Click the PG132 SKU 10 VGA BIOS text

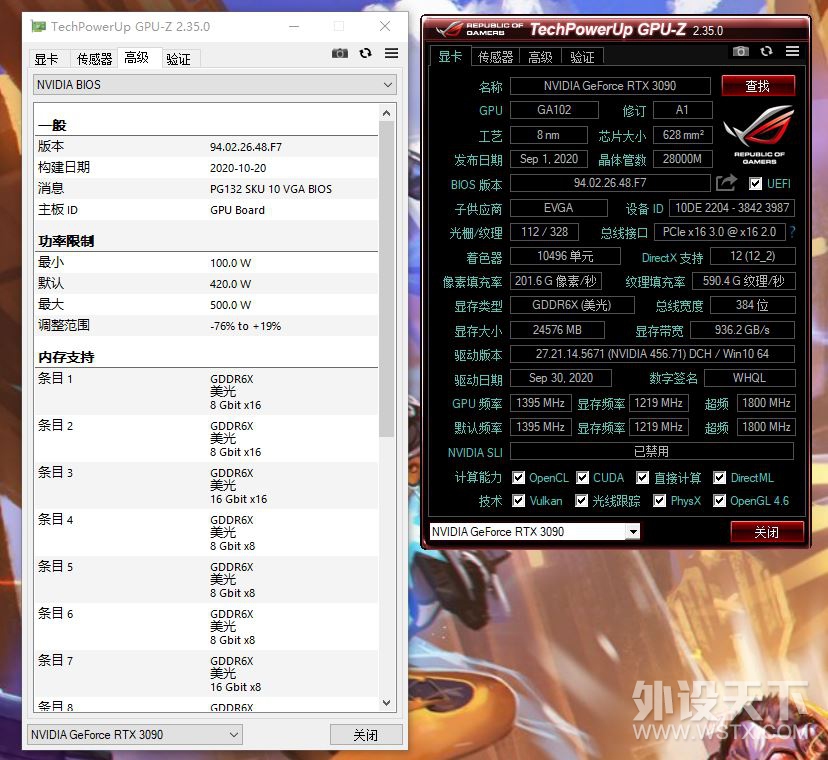[x=271, y=189]
